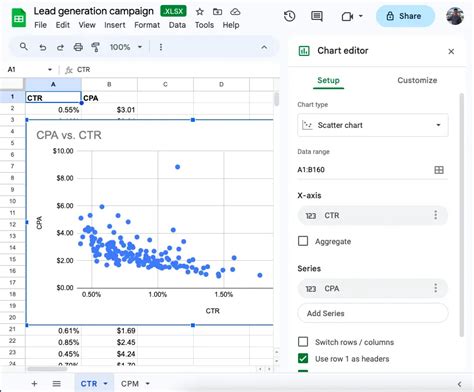Viewport: 474px width, 392px height.
Task: Open the Google Sheets home icon
Action: (x=19, y=18)
